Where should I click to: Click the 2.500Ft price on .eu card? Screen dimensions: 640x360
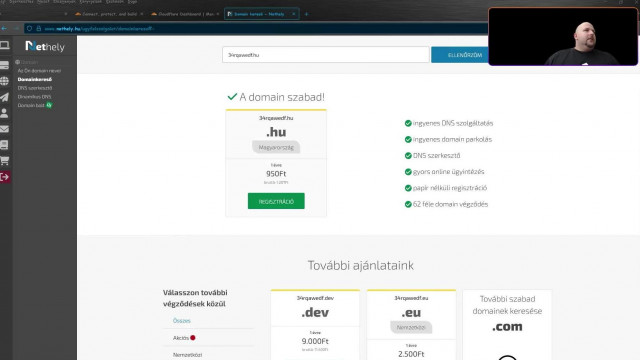coord(411,354)
